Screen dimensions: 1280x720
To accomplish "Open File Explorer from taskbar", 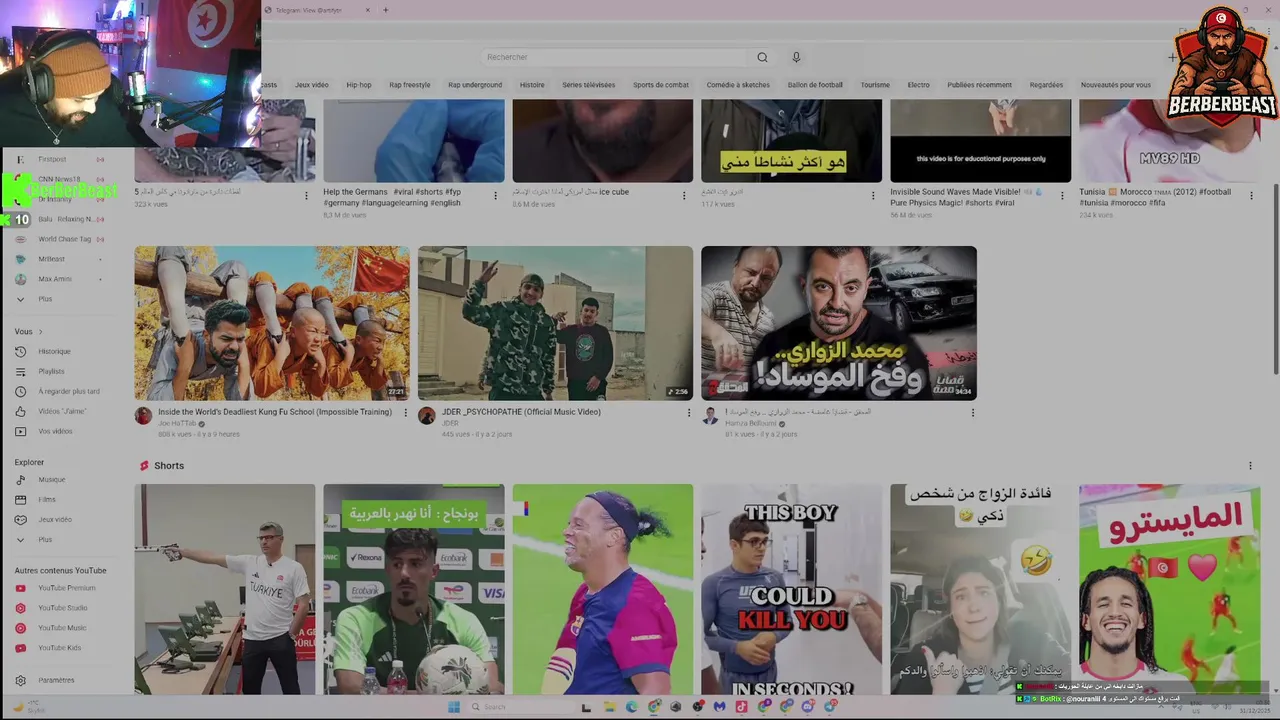I will tap(610, 707).
